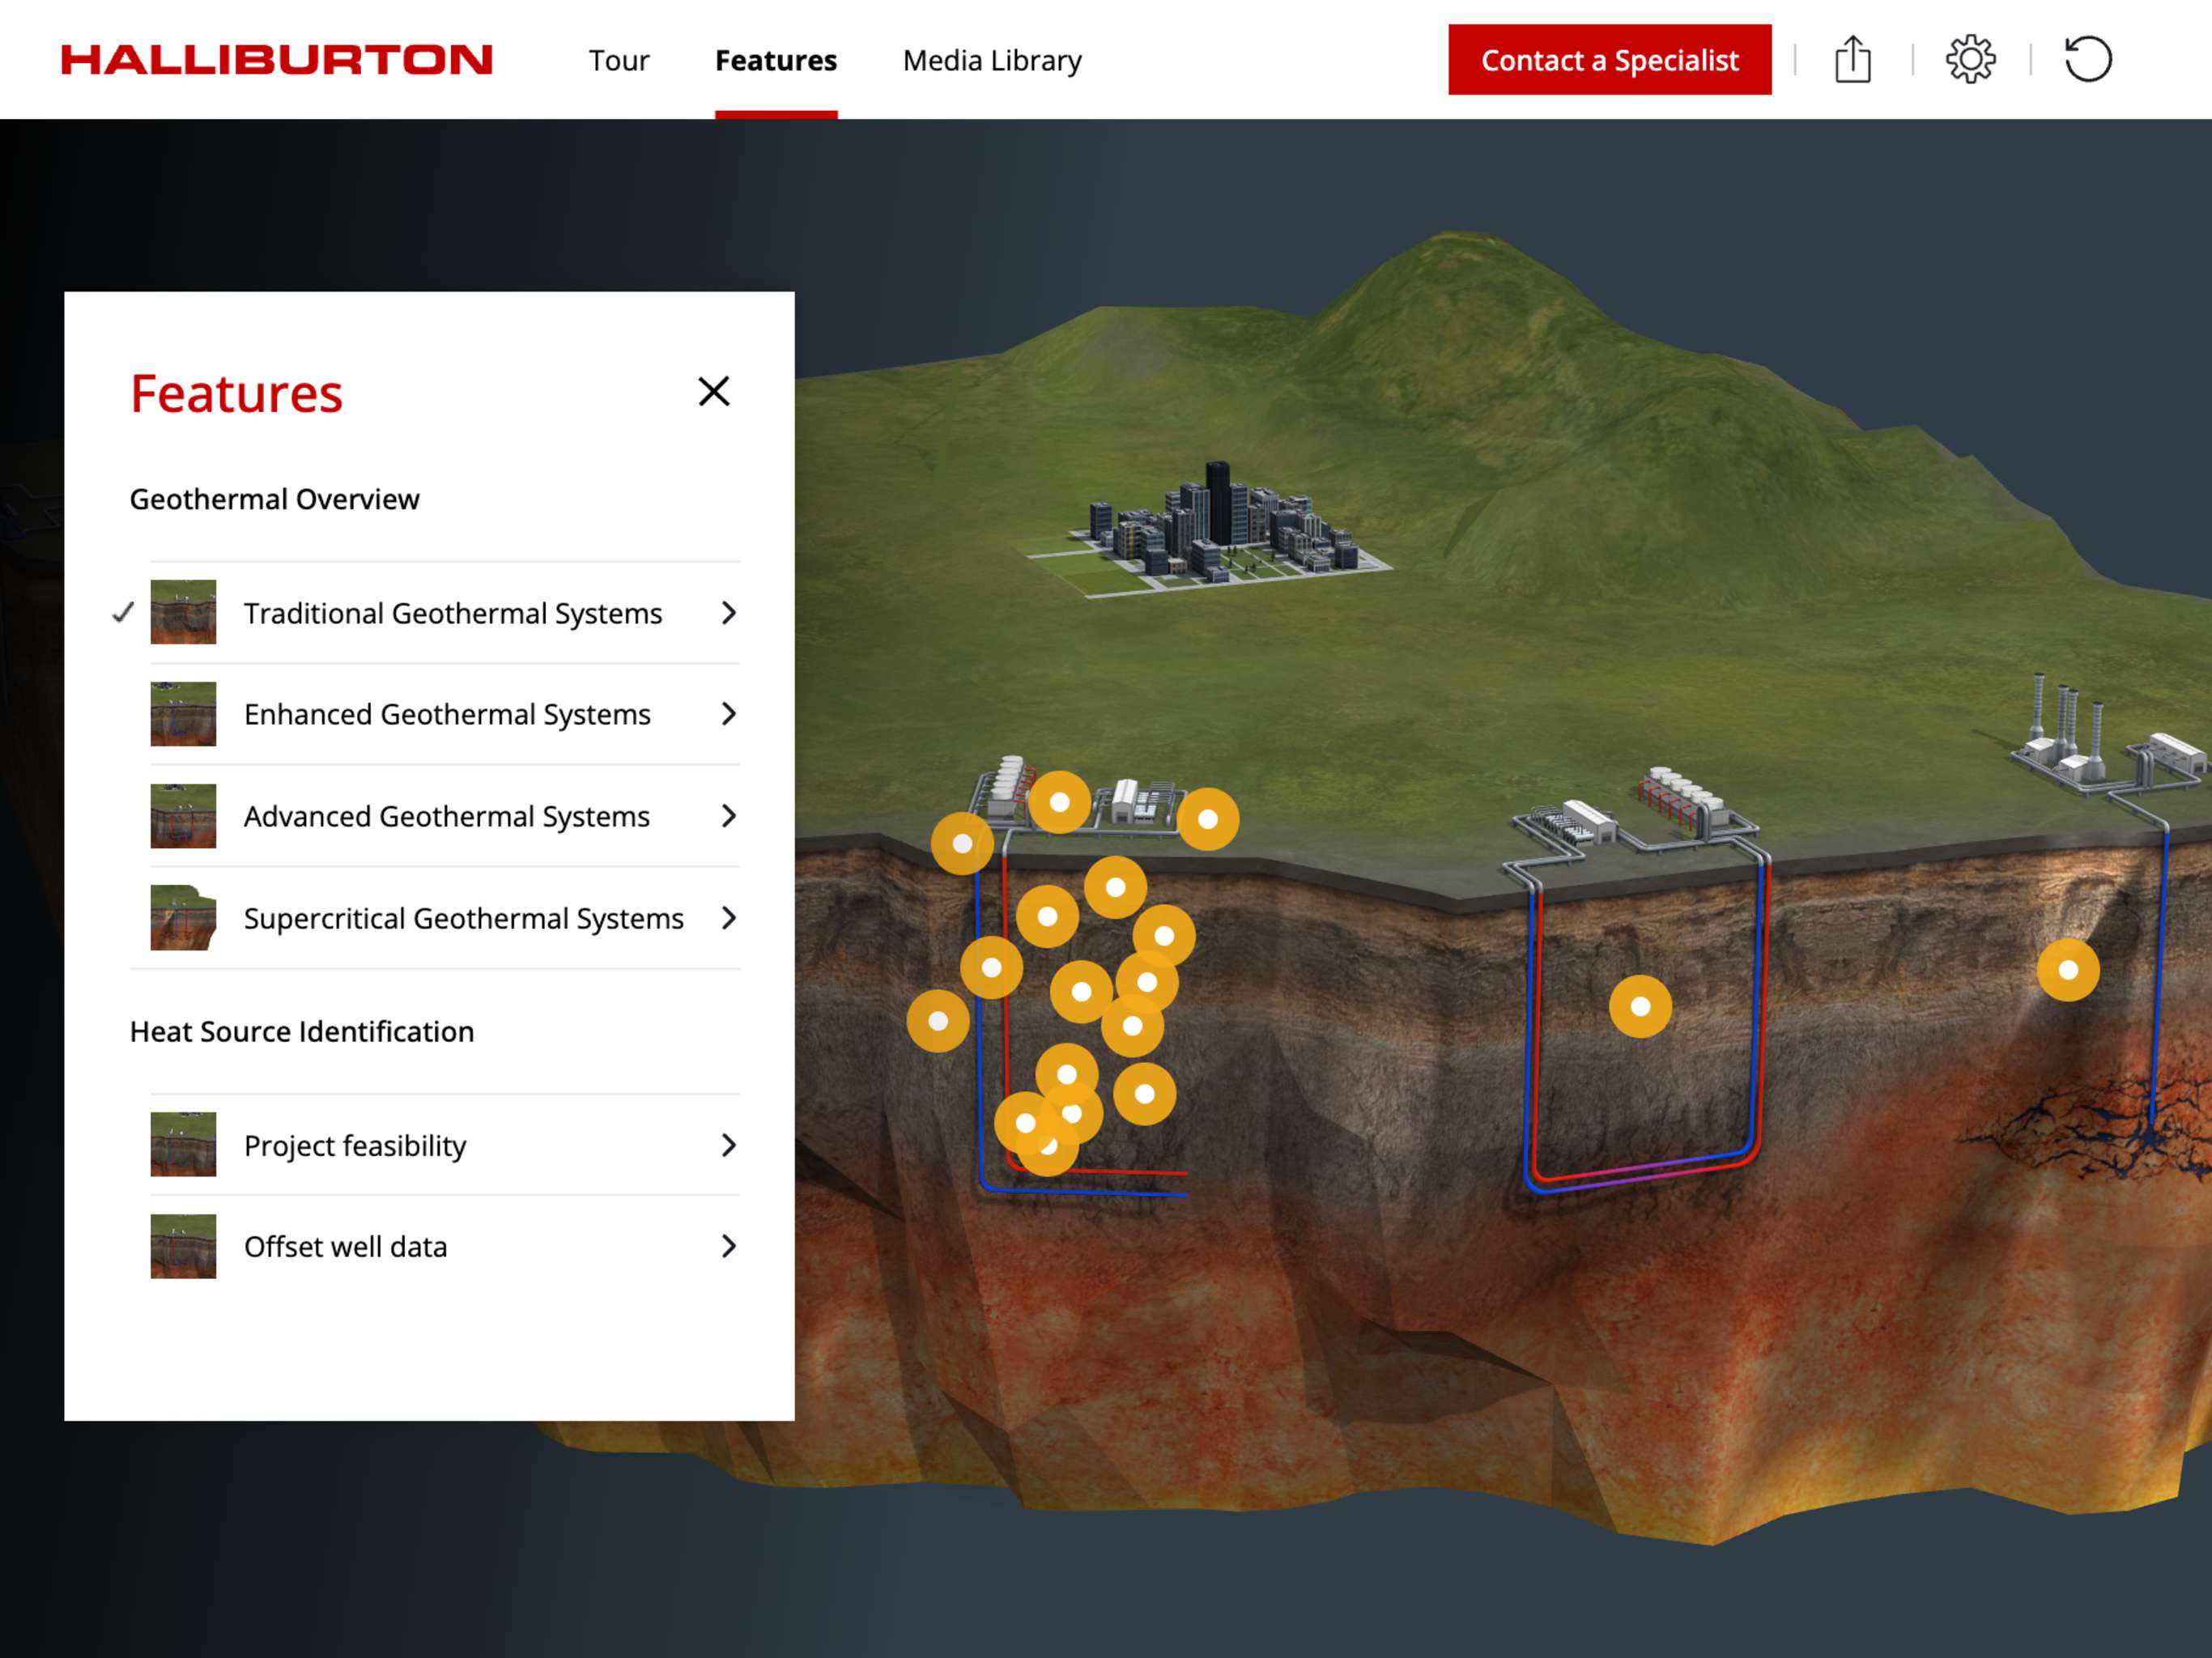Click the share/export icon
This screenshot has height=1658, width=2212.
click(1852, 60)
